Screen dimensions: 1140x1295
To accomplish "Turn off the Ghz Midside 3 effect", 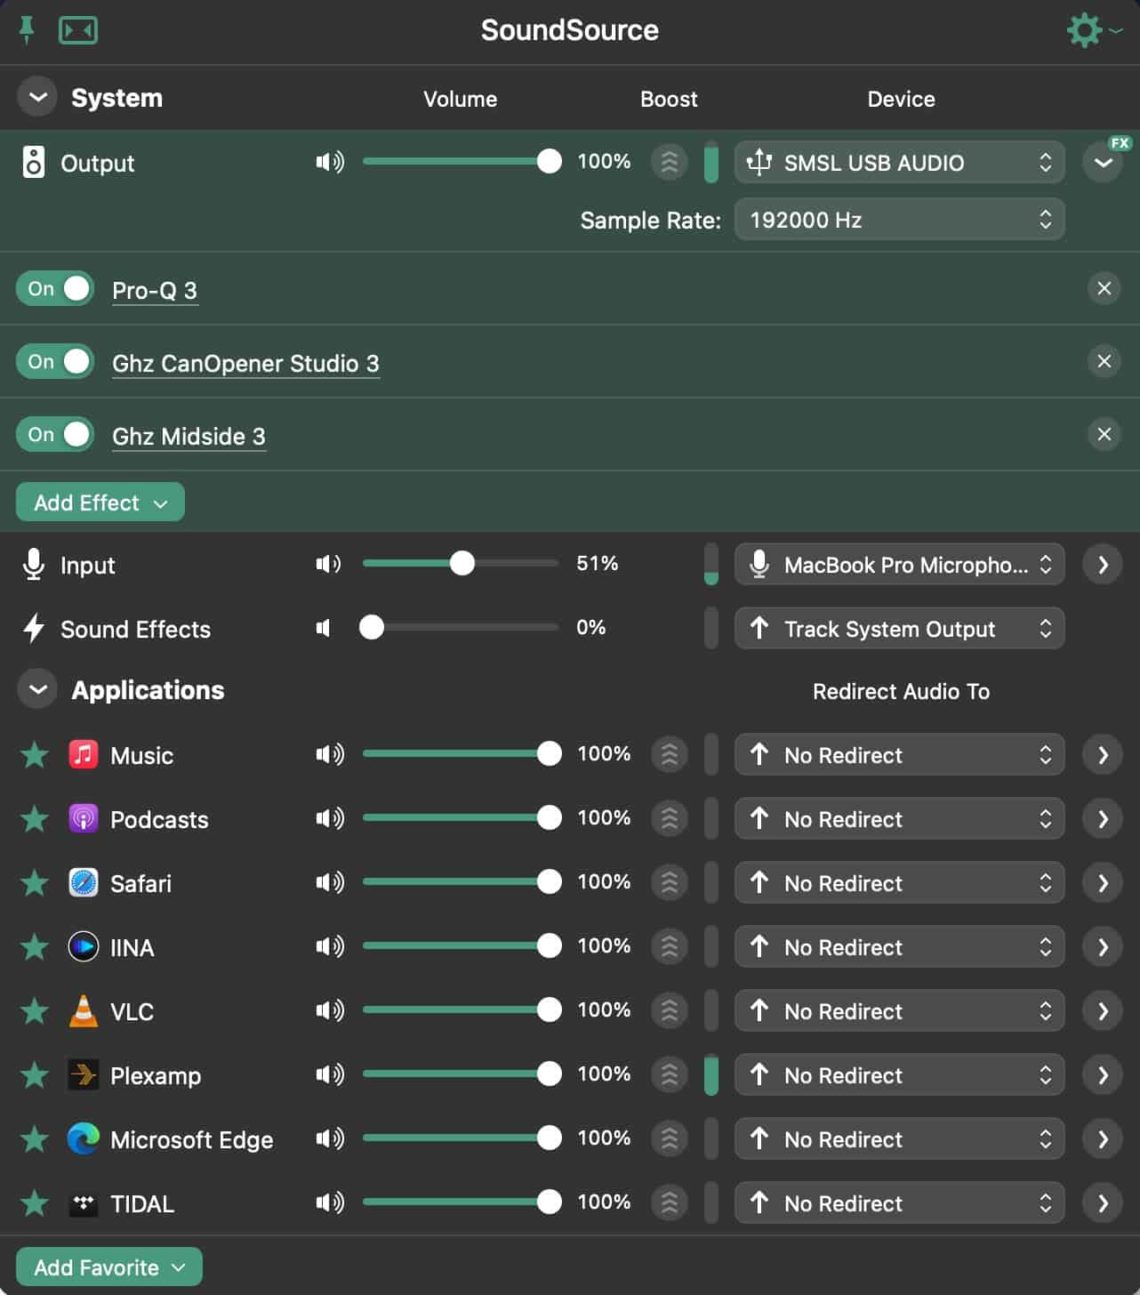I will pyautogui.click(x=54, y=434).
